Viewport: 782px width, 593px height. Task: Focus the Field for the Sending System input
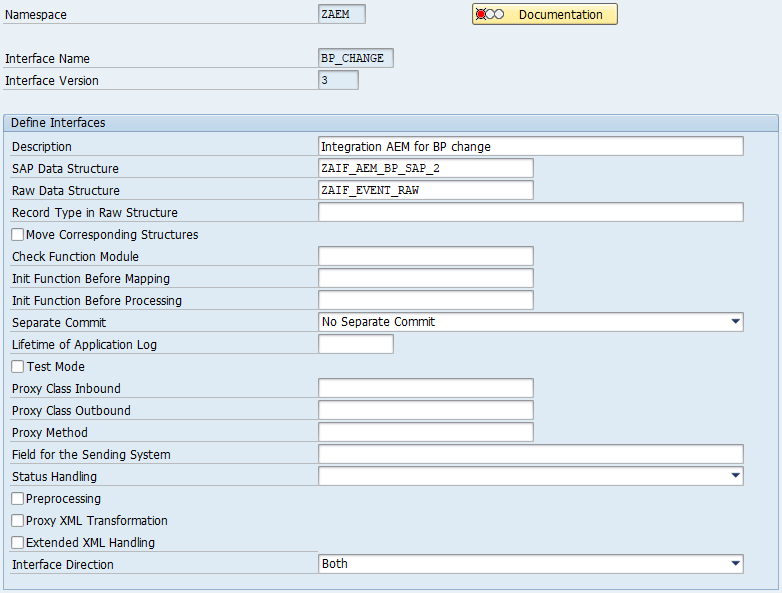(531, 454)
